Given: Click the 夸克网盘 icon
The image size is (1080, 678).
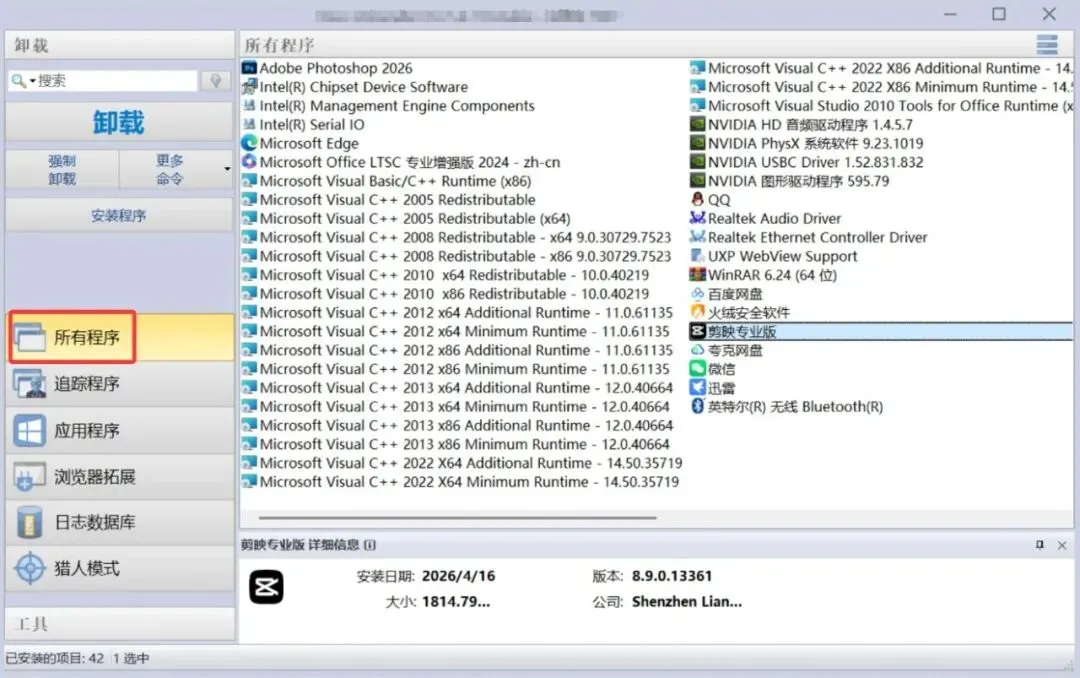Looking at the screenshot, I should (698, 350).
